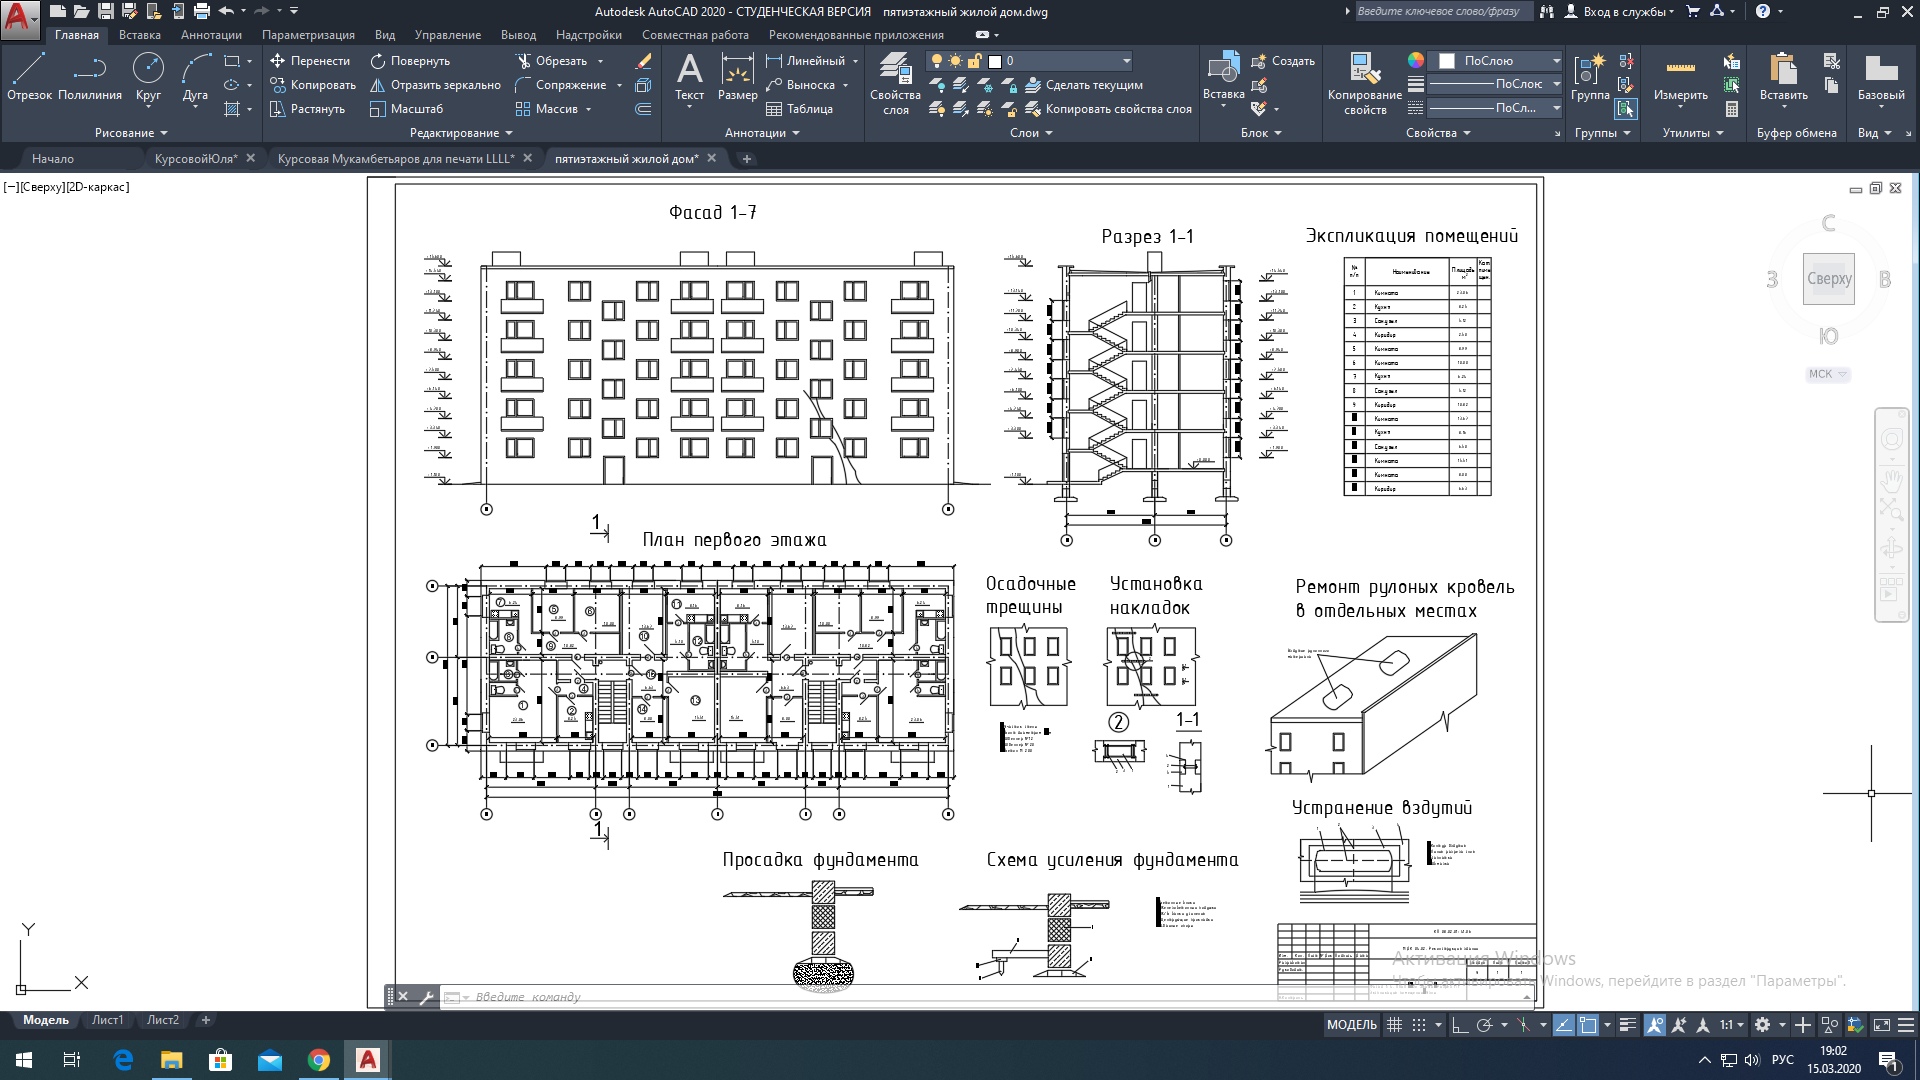Screen dimensions: 1920x1080
Task: Switch to the КурсовойЮля drawing tab
Action: pos(196,158)
